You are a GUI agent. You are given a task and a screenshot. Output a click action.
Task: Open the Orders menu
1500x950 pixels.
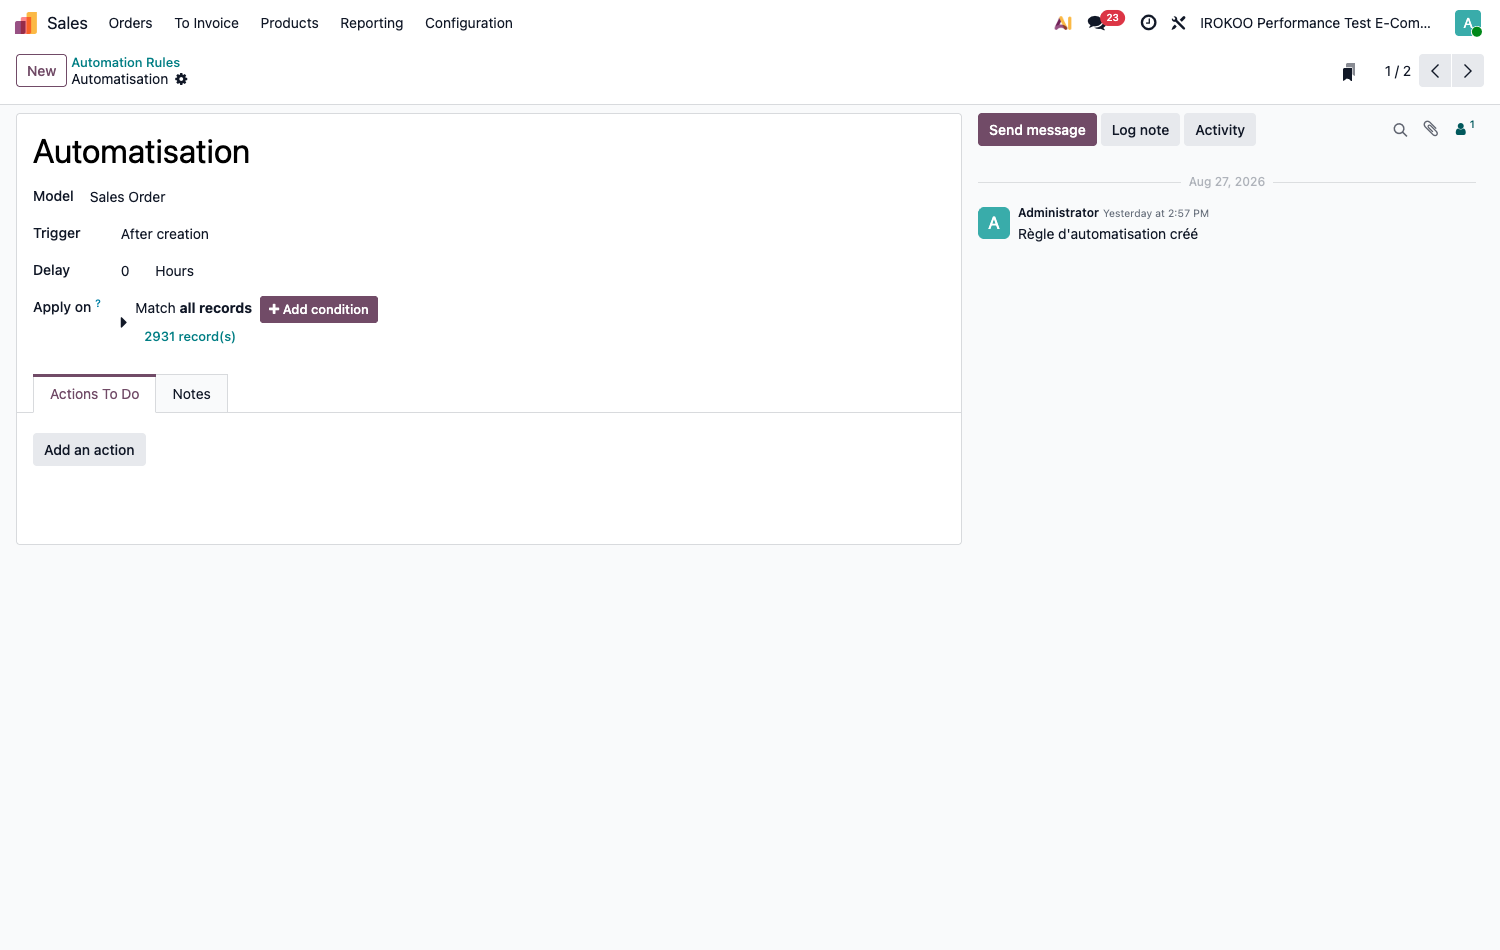pyautogui.click(x=130, y=23)
